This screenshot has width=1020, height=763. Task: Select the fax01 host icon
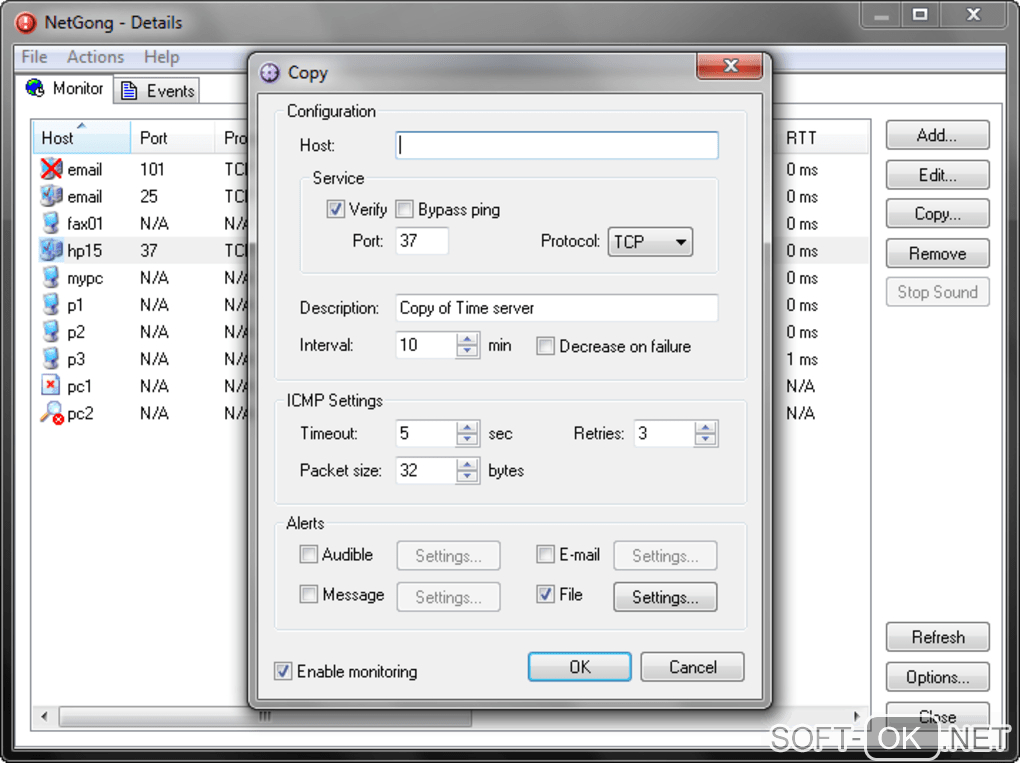[x=51, y=223]
